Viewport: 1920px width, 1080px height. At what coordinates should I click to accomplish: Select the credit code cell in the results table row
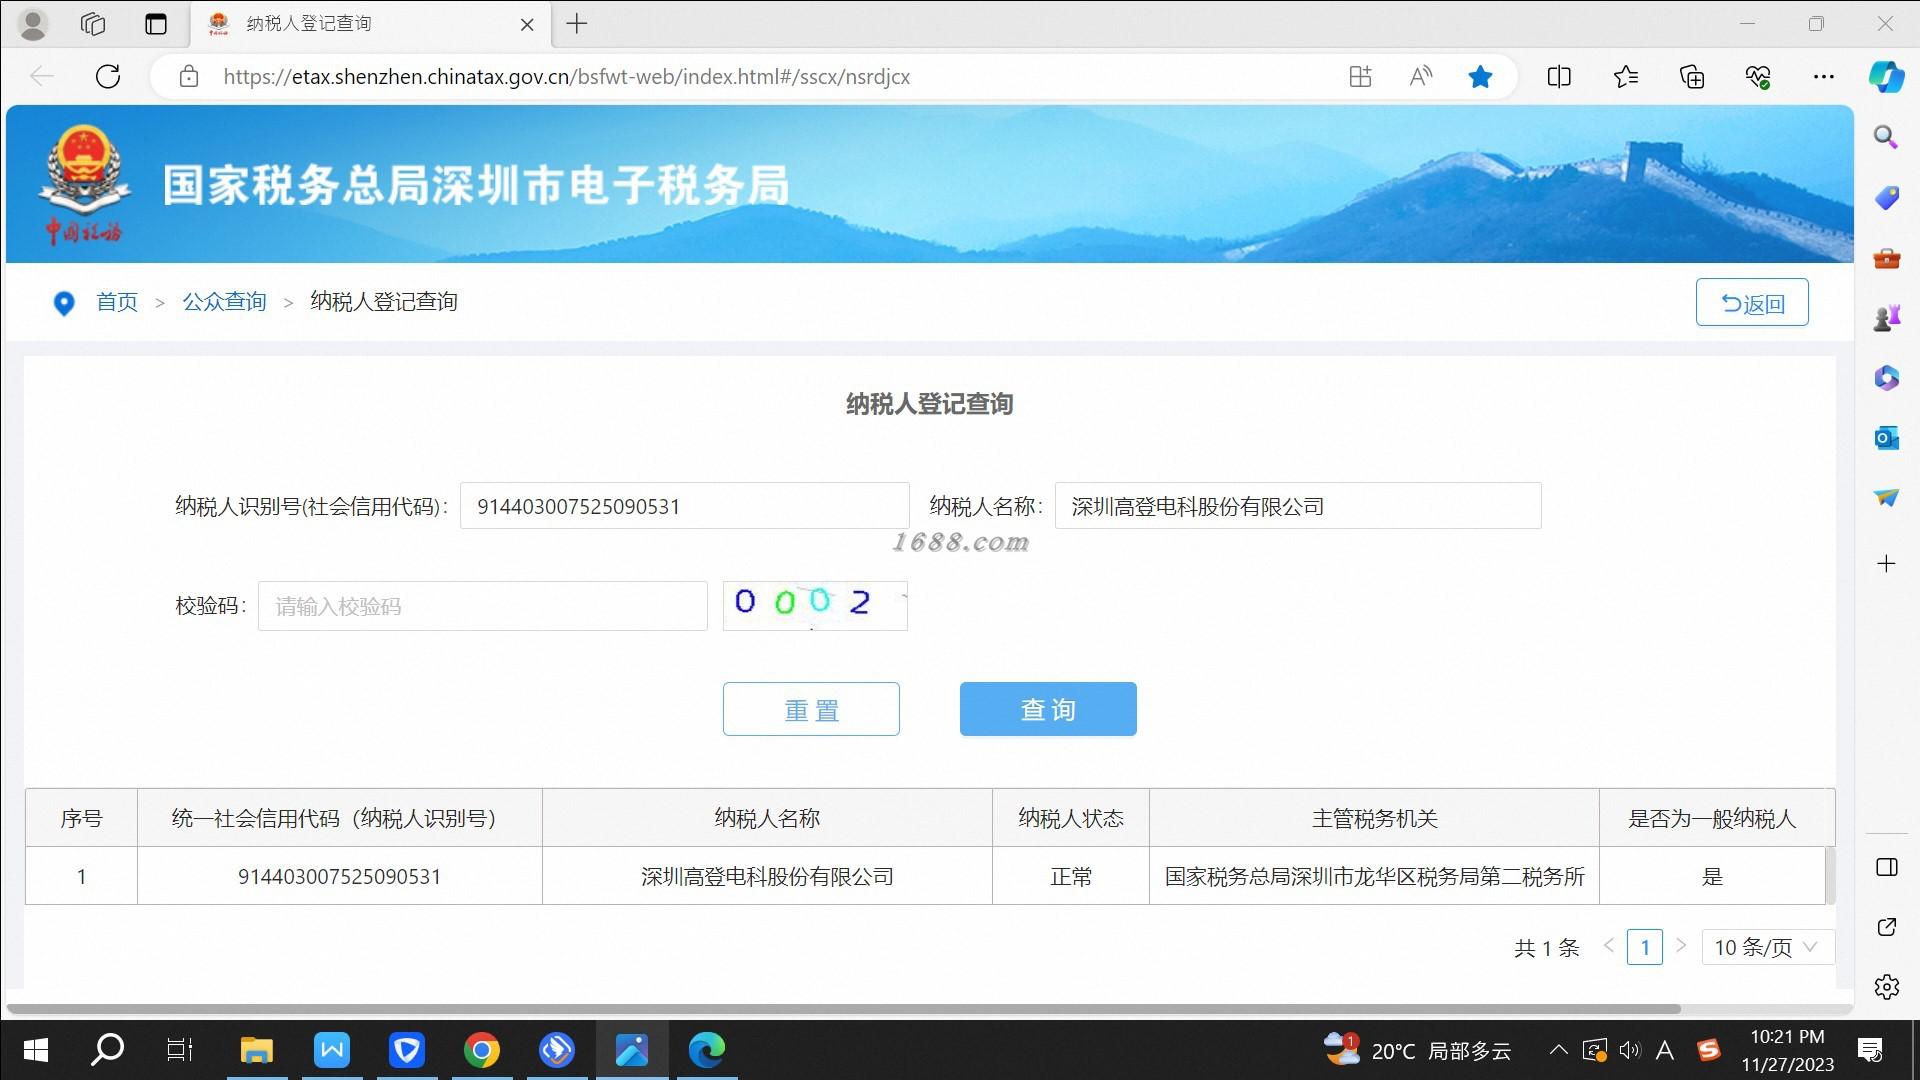pyautogui.click(x=340, y=876)
